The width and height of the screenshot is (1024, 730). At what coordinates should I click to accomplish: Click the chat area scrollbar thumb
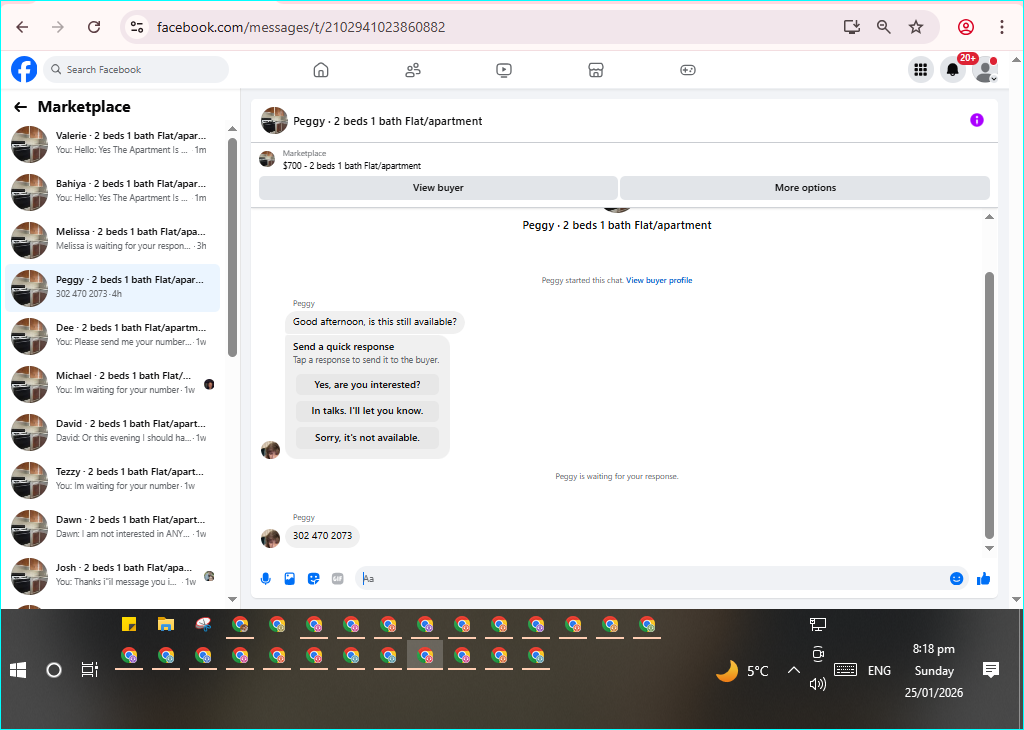[989, 405]
